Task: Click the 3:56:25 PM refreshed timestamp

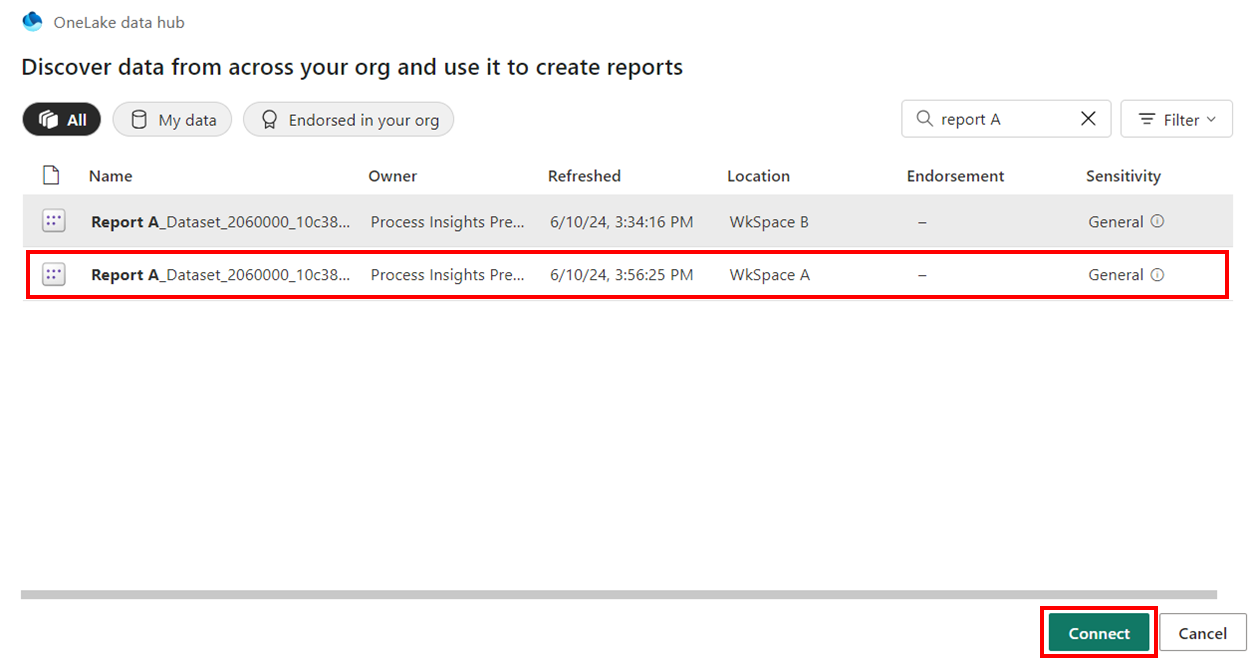Action: (621, 275)
